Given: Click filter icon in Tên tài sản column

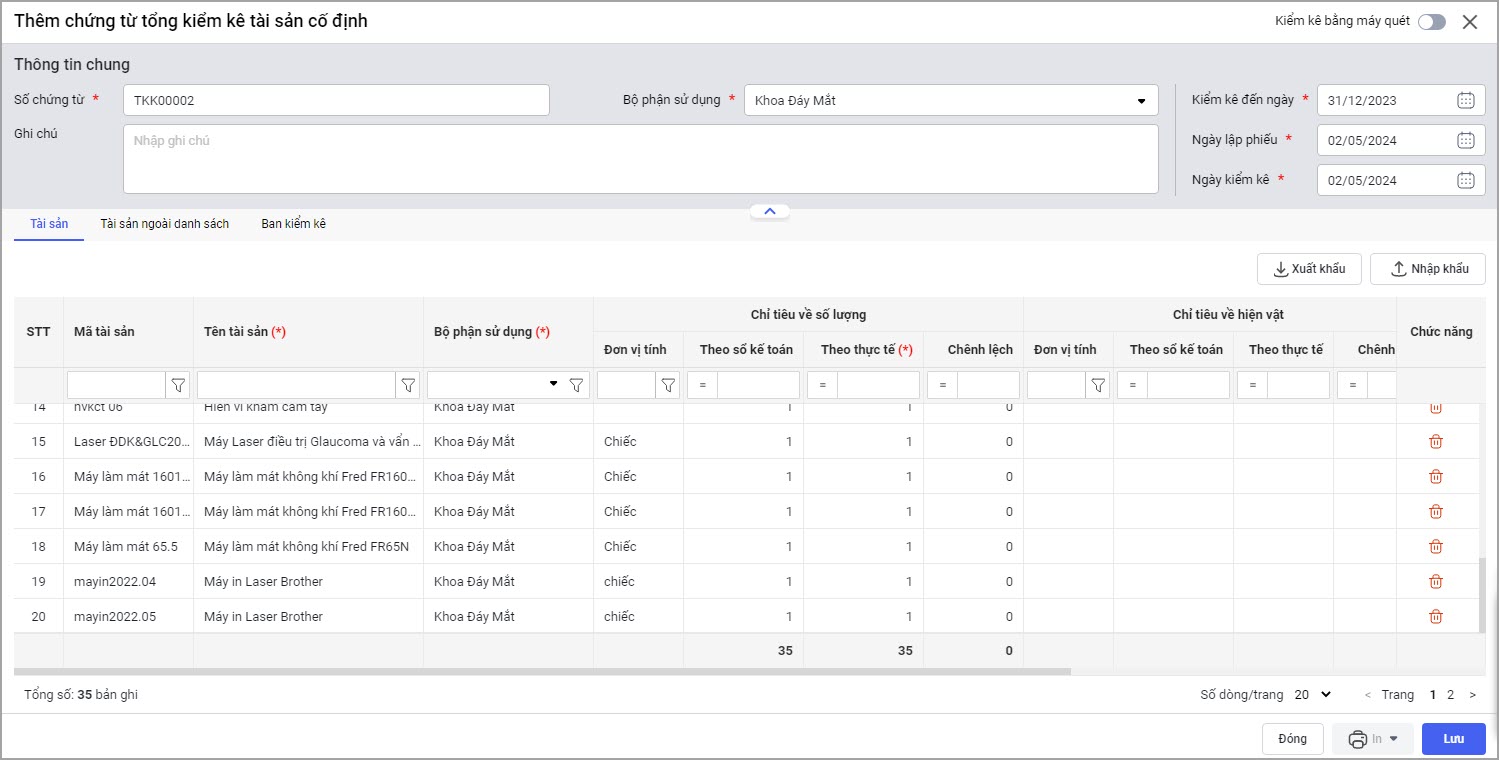Looking at the screenshot, I should click(x=408, y=385).
